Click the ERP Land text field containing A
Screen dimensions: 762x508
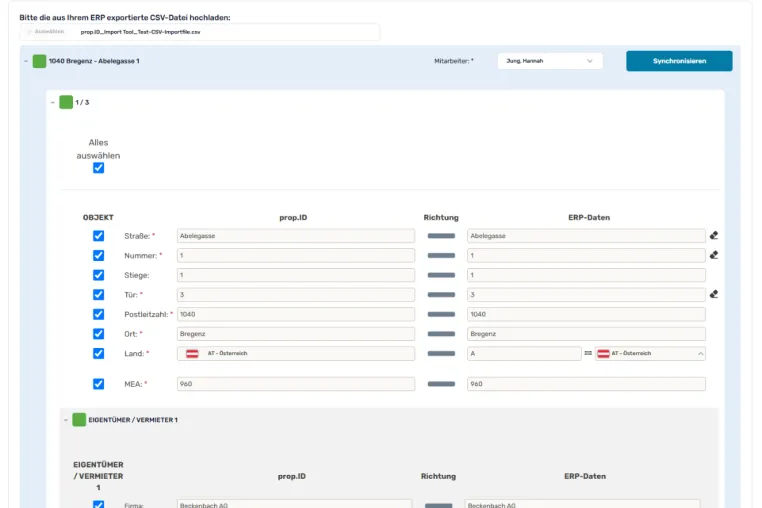pos(524,353)
